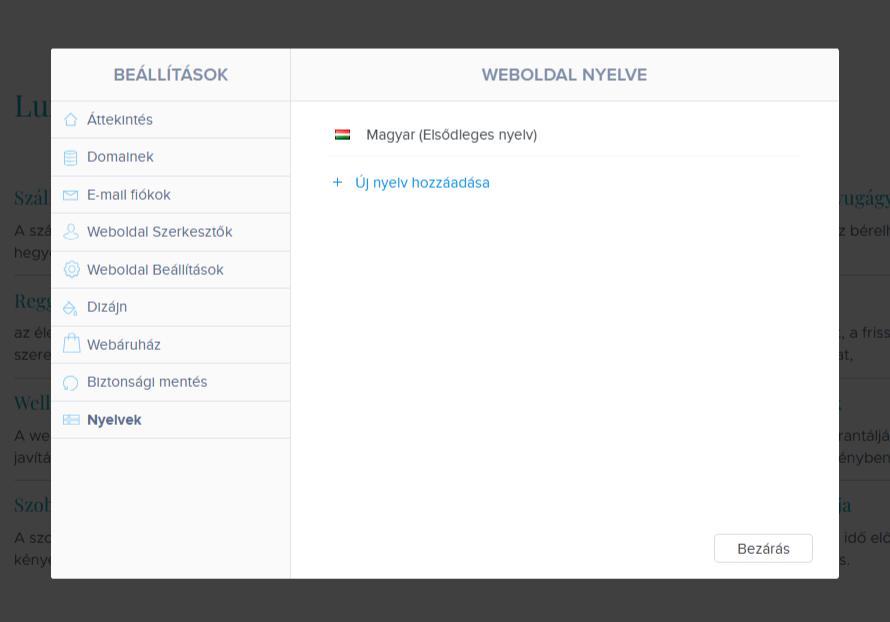
Task: Click Új nyelv hozzáadása link
Action: [x=422, y=183]
